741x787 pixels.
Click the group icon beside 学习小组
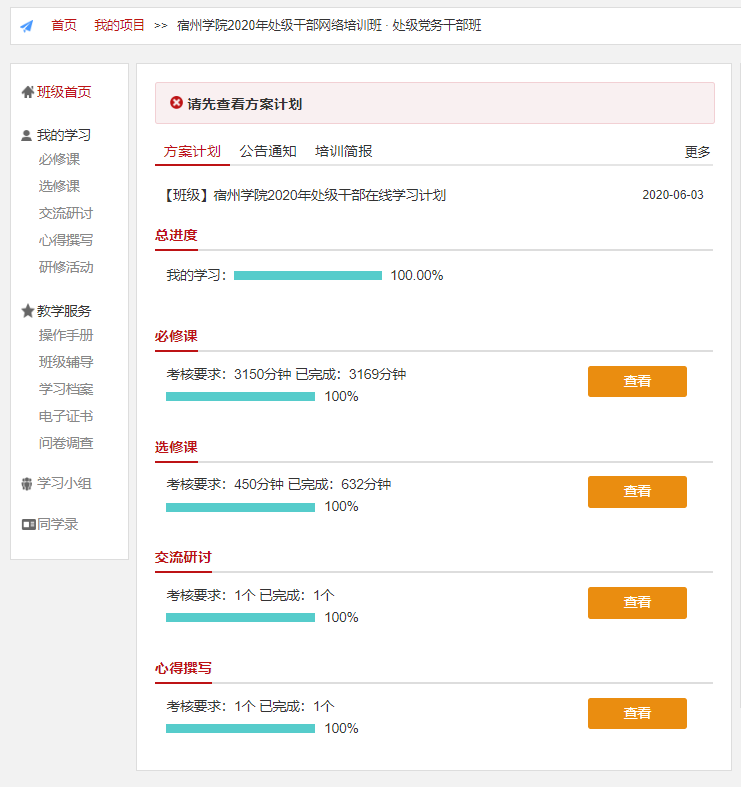click(27, 484)
